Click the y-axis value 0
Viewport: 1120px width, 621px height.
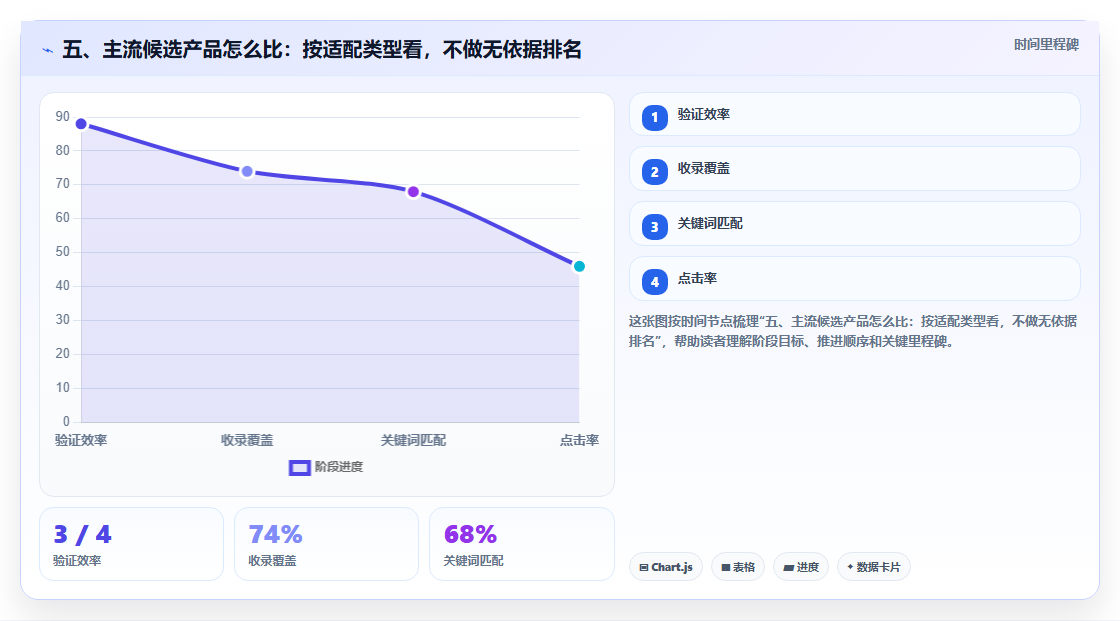point(66,422)
